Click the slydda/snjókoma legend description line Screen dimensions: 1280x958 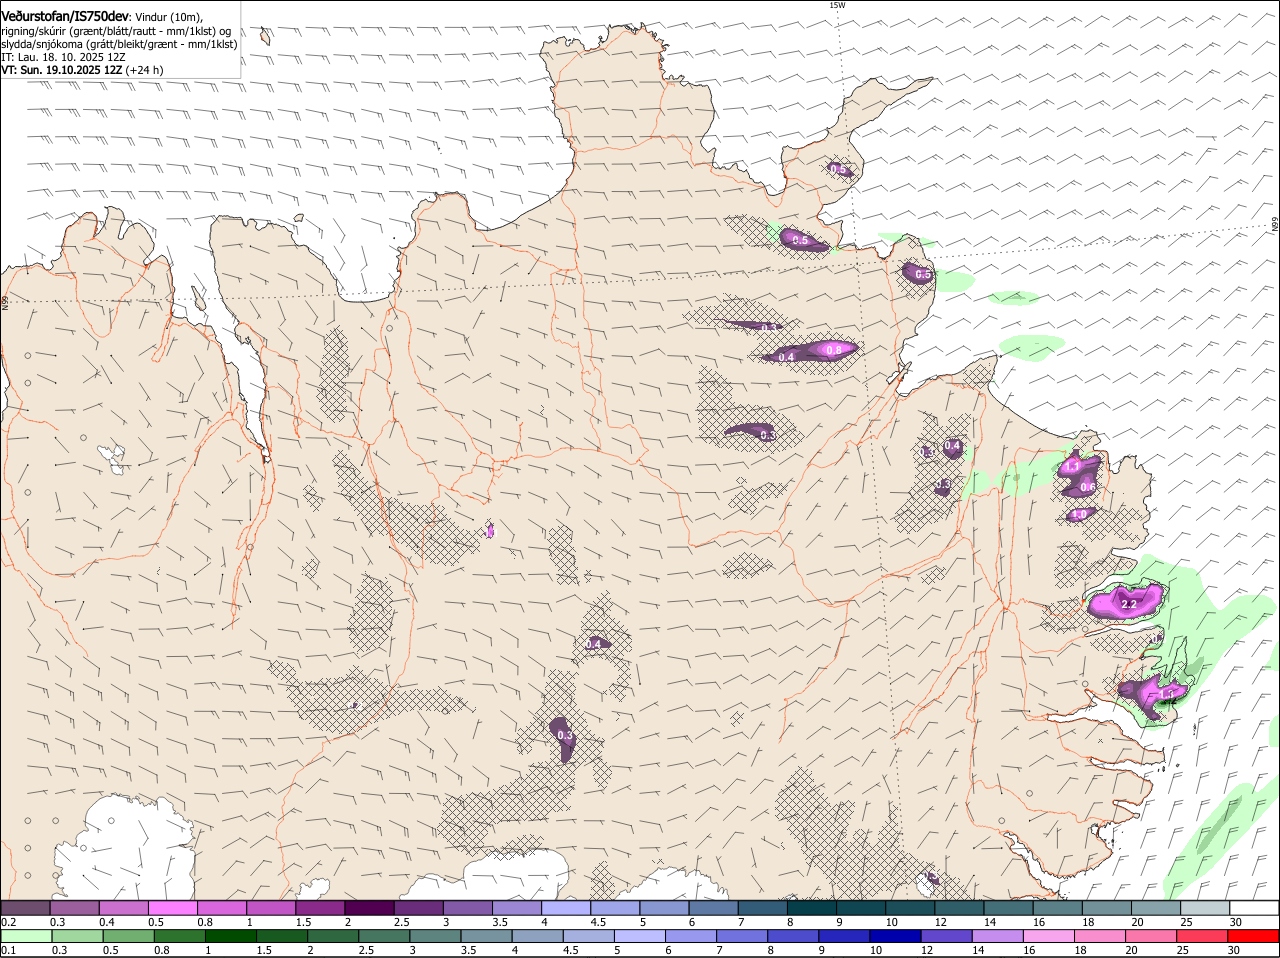119,44
